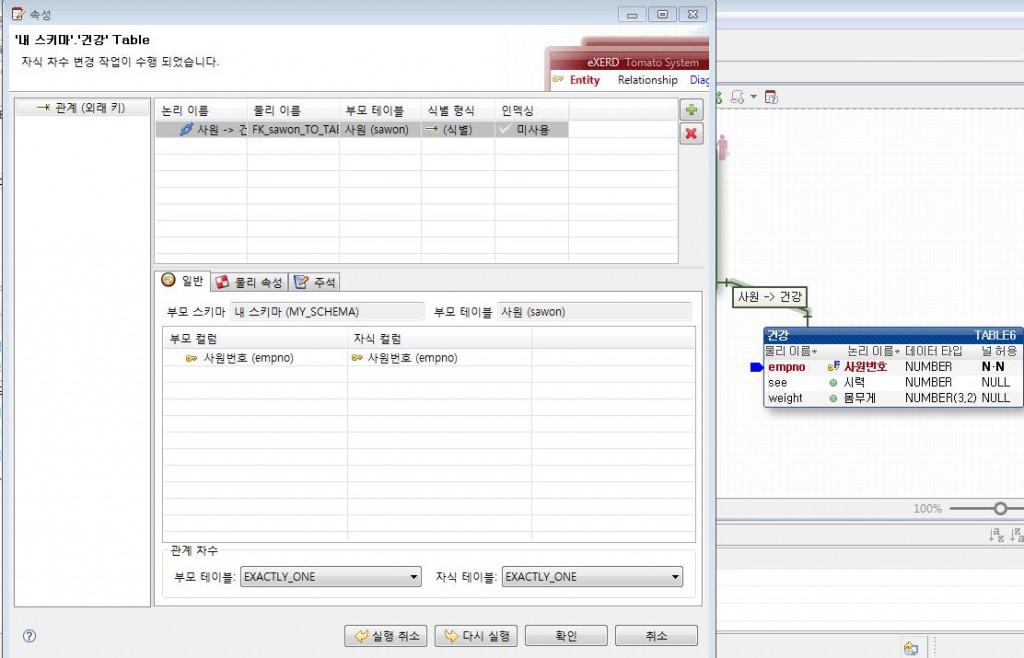
Task: Switch to the 주석 tab
Action: pos(315,282)
